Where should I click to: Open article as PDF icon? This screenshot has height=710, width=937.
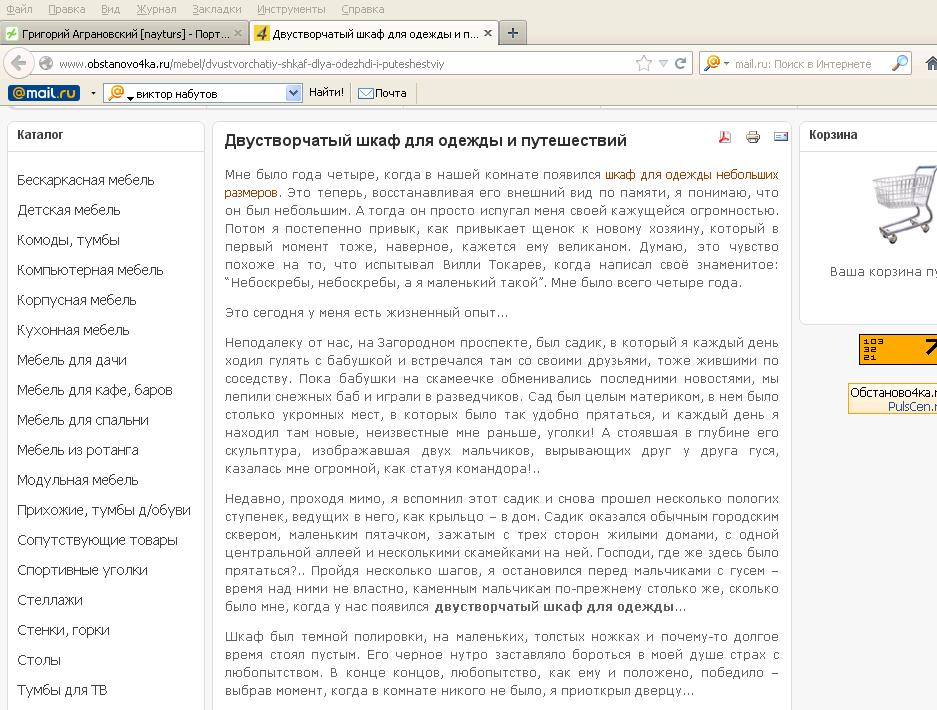pos(724,137)
